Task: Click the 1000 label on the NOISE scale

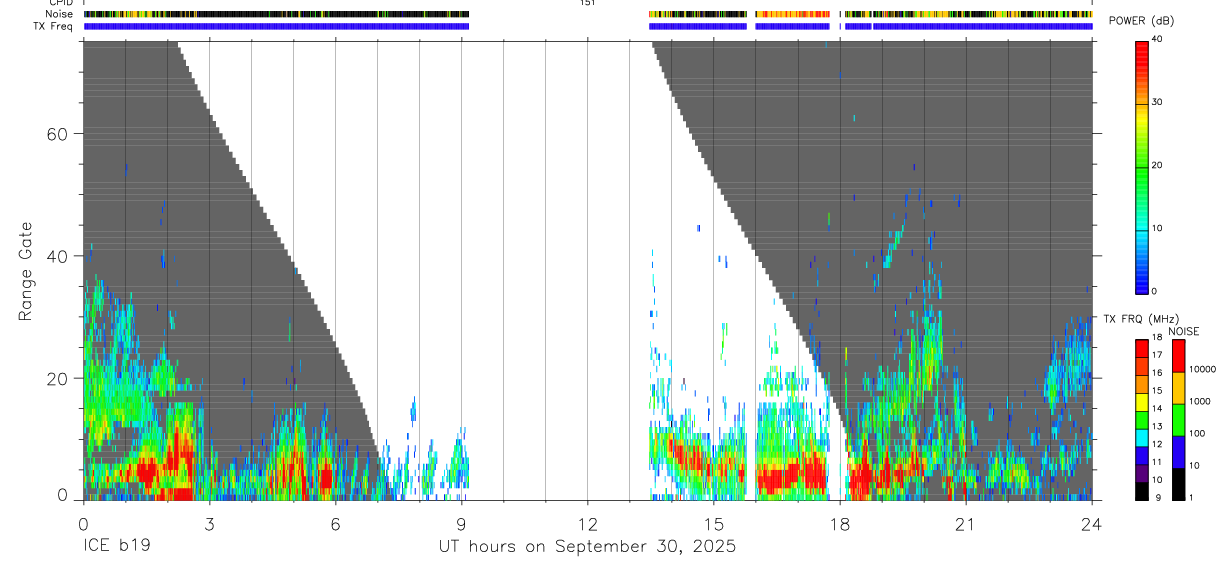Action: tap(1199, 401)
